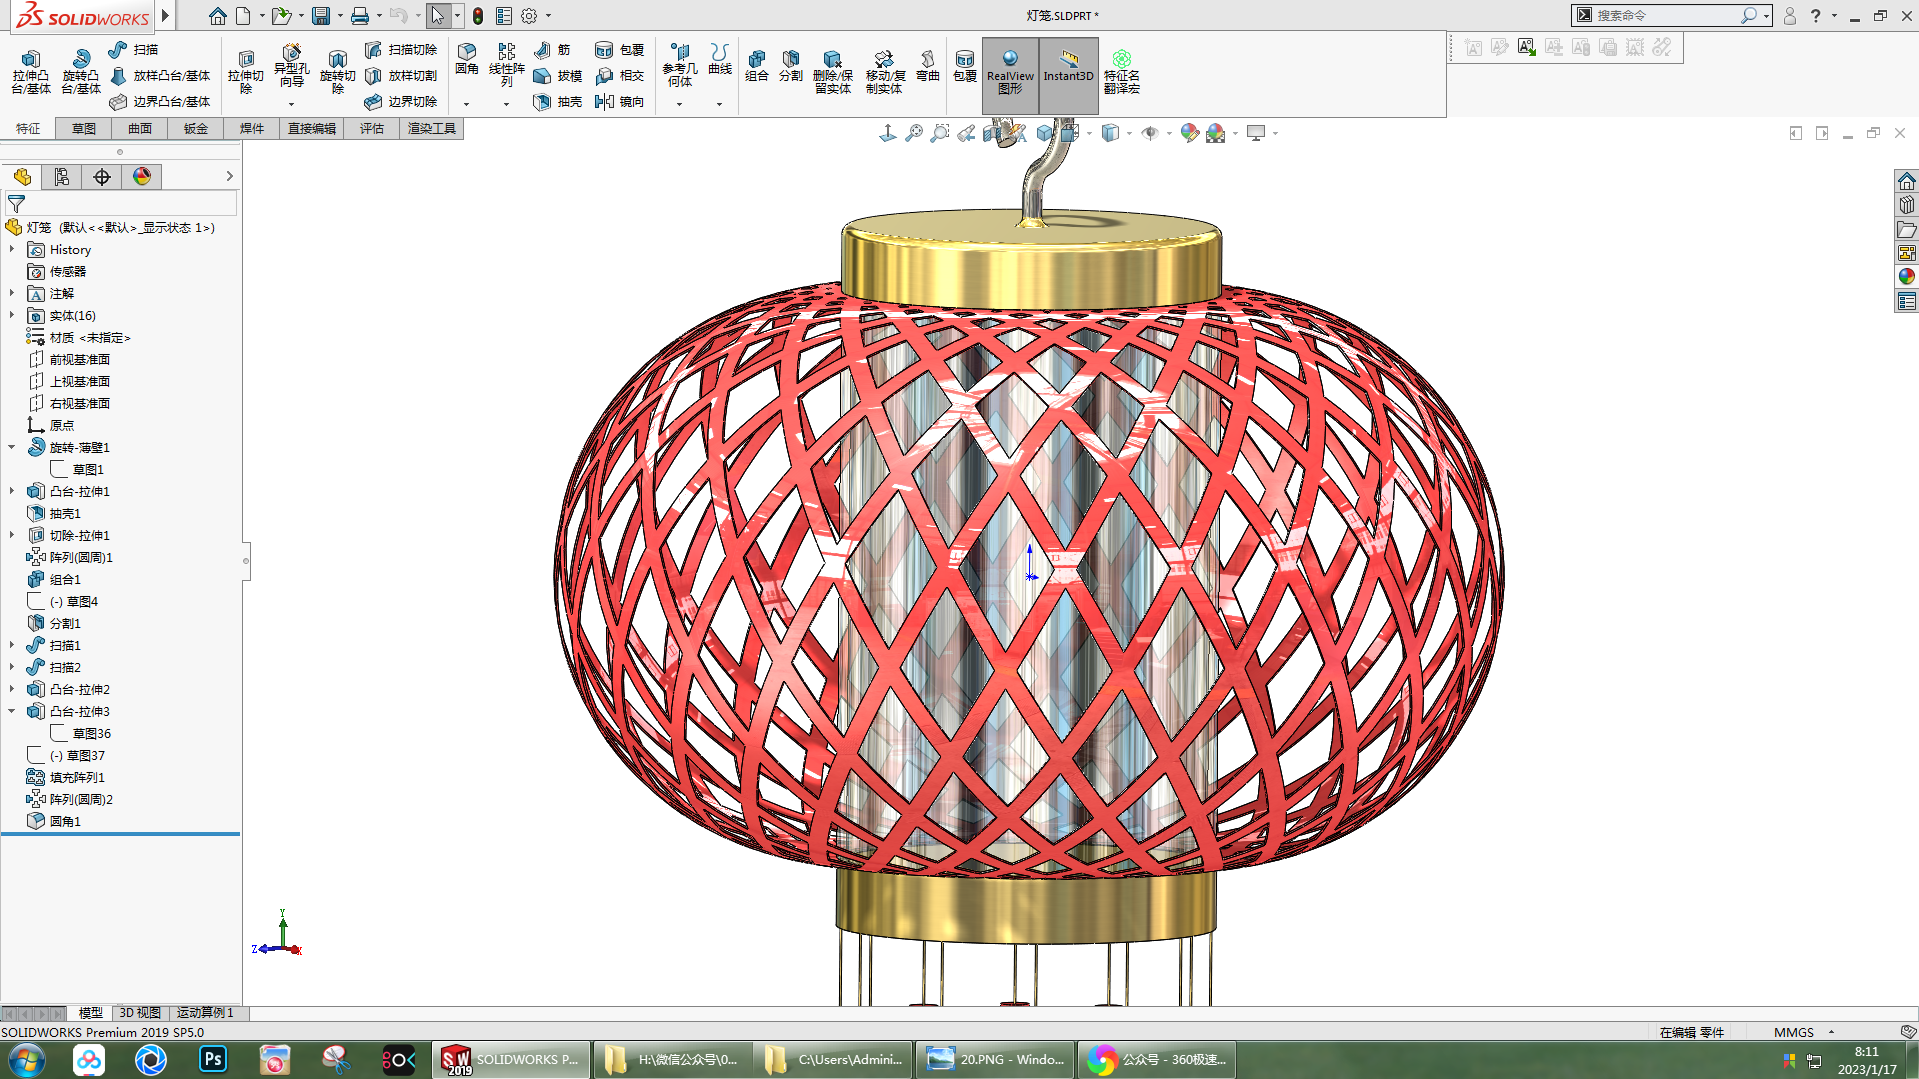
Task: Choose the 拔模 draft tool
Action: pyautogui.click(x=558, y=75)
